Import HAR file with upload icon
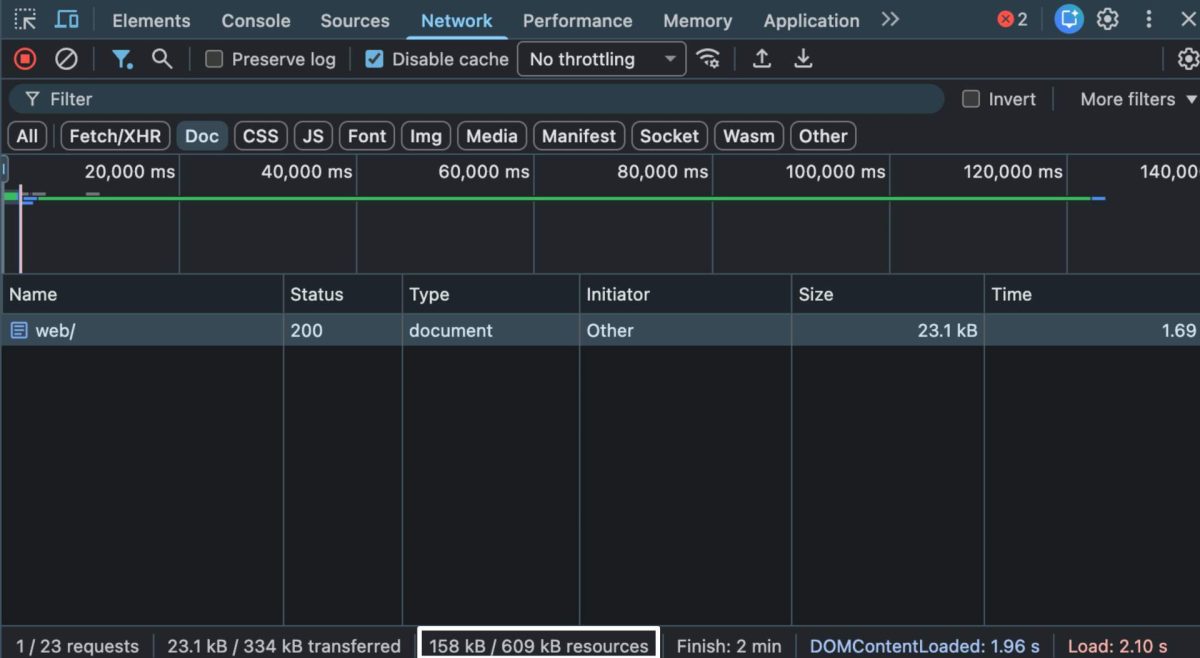Screen dimensions: 1200x658 762,59
